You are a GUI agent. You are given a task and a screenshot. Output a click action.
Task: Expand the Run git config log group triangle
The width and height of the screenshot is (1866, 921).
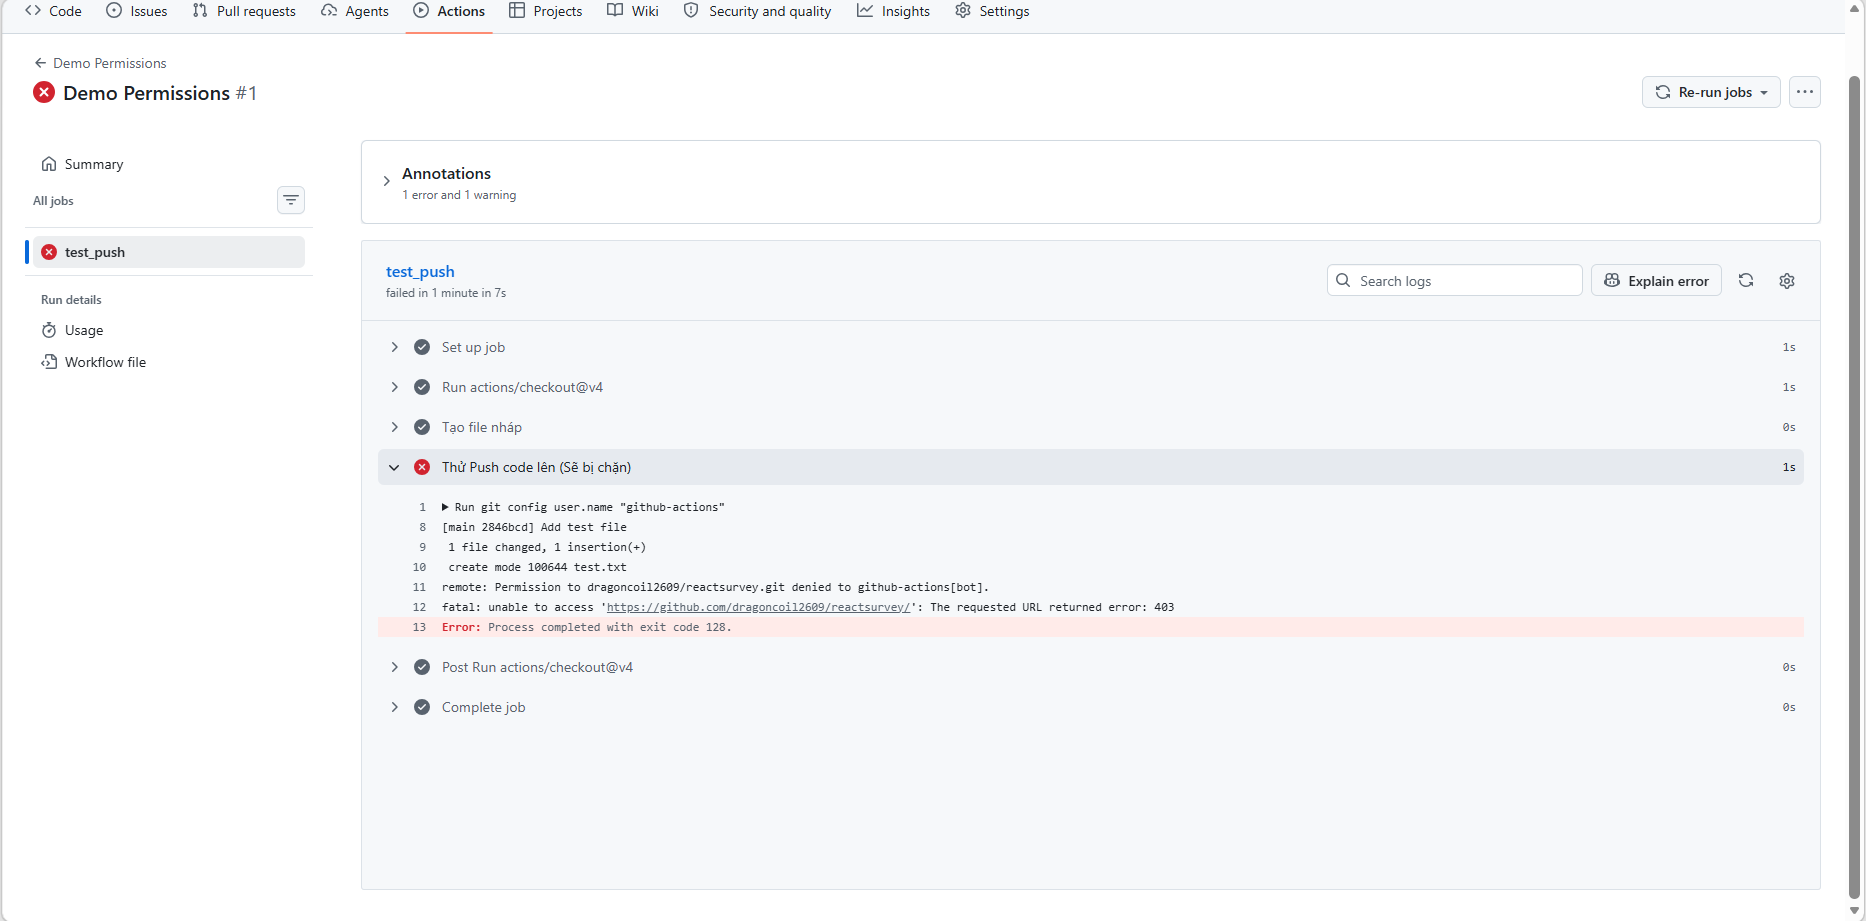445,507
